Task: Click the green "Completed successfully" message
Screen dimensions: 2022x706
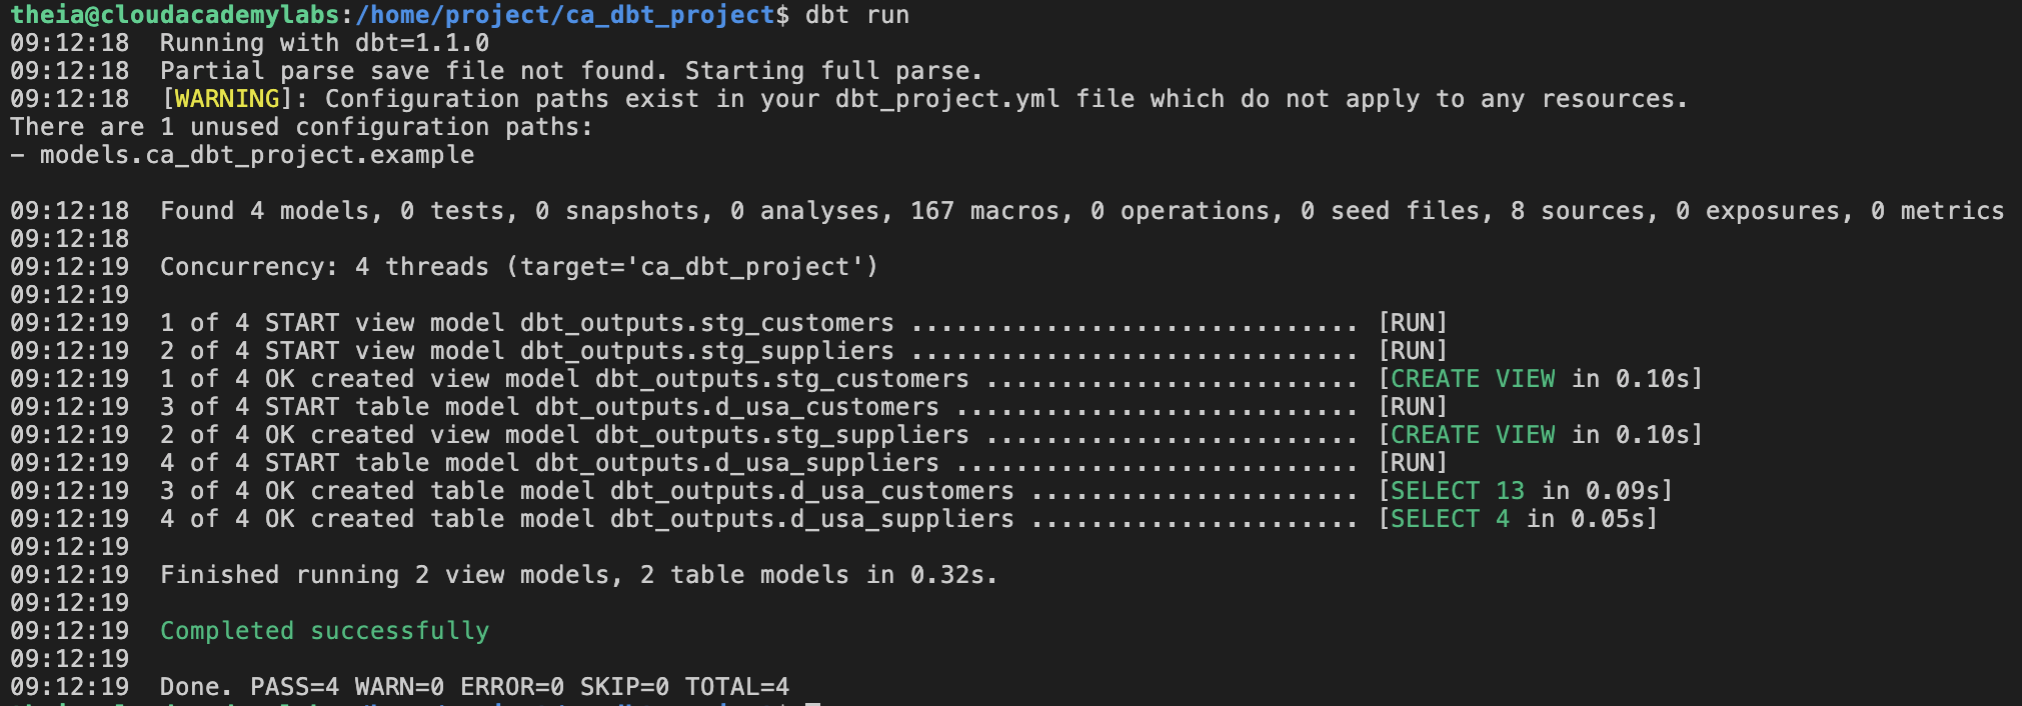Action: coord(324,631)
